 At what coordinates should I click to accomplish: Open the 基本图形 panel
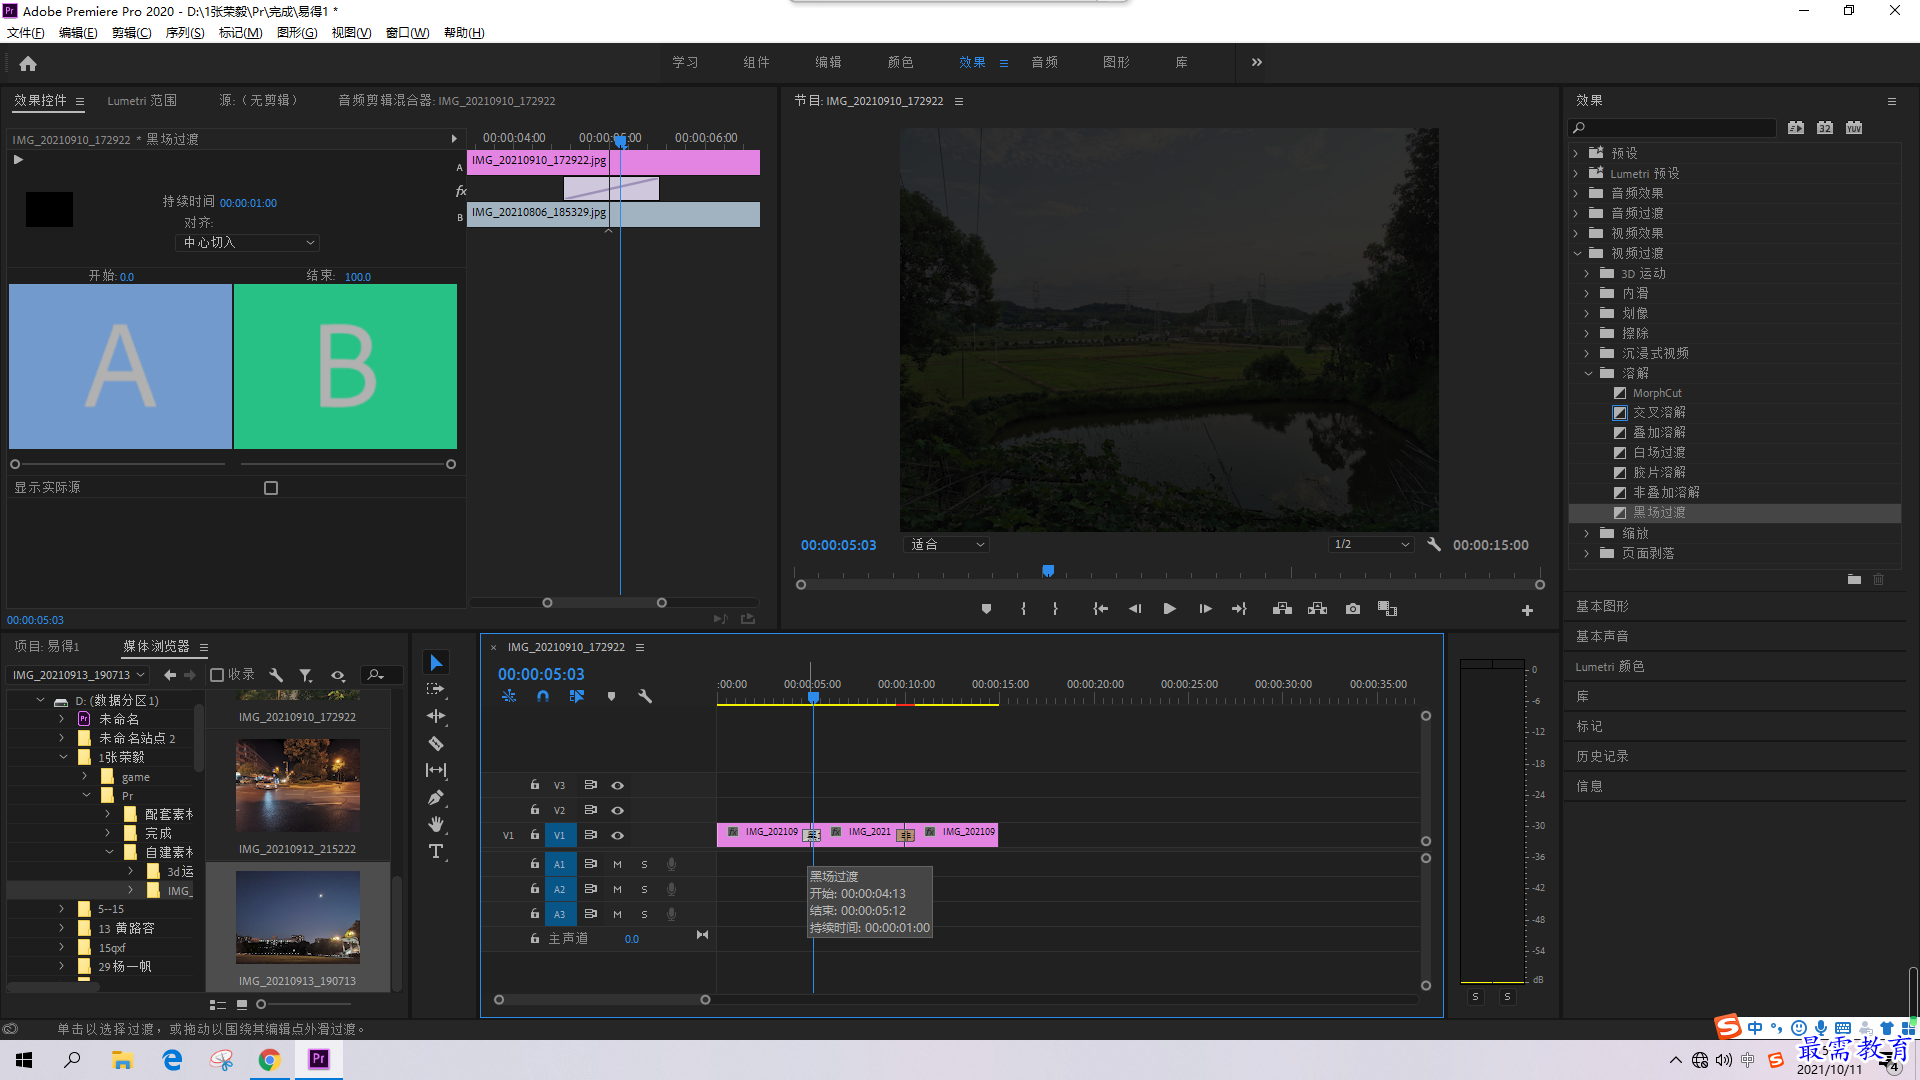[1602, 607]
